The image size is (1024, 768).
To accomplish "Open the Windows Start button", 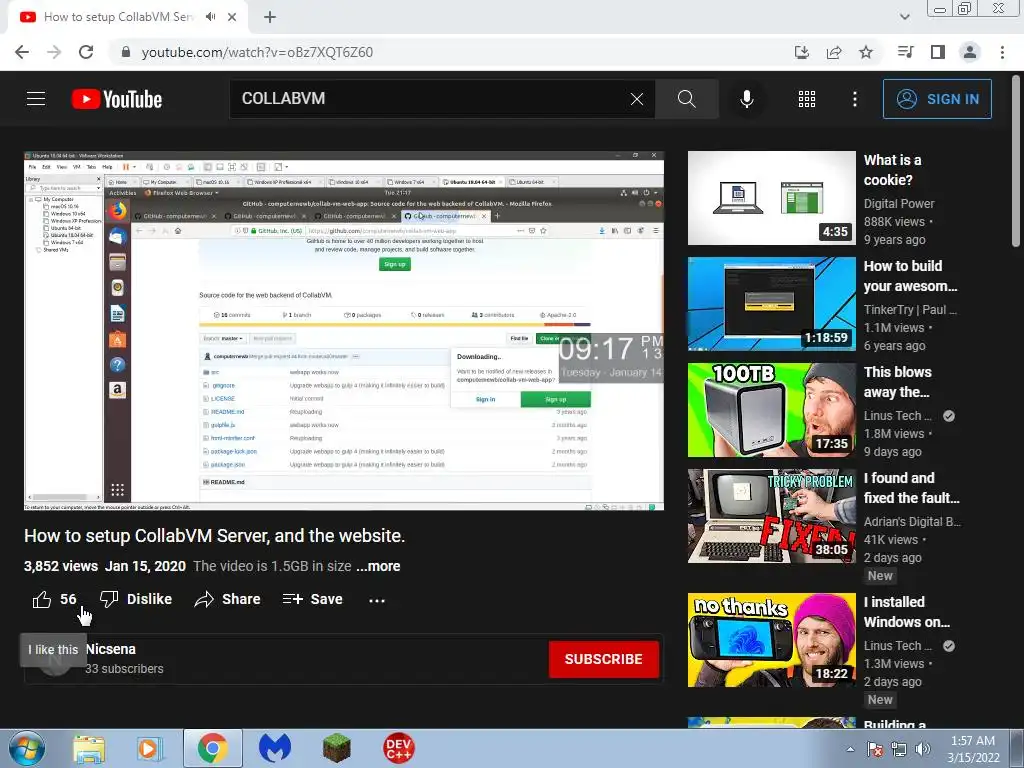I will [x=27, y=748].
